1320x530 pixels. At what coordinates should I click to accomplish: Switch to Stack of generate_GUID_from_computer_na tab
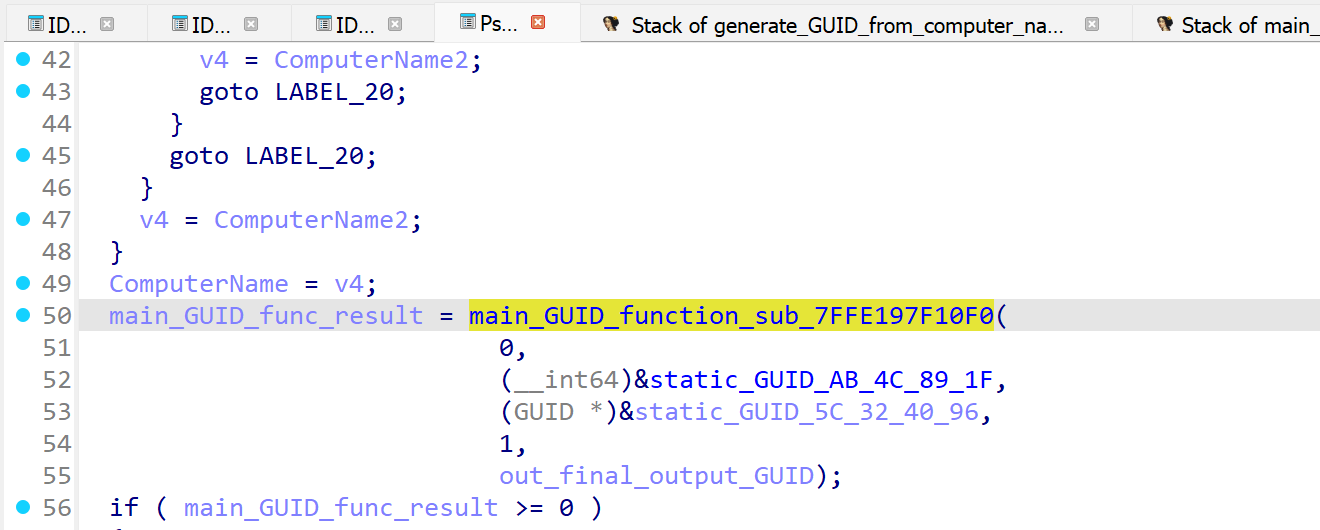(847, 26)
